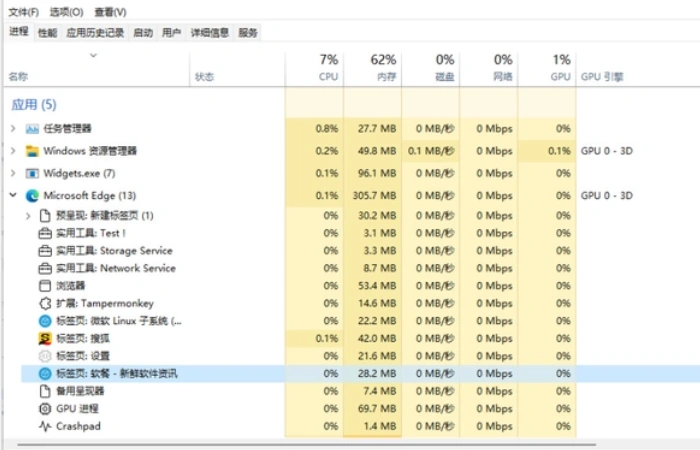Select the GPU 进程 gear icon
Image resolution: width=700 pixels, height=450 pixels.
44,408
